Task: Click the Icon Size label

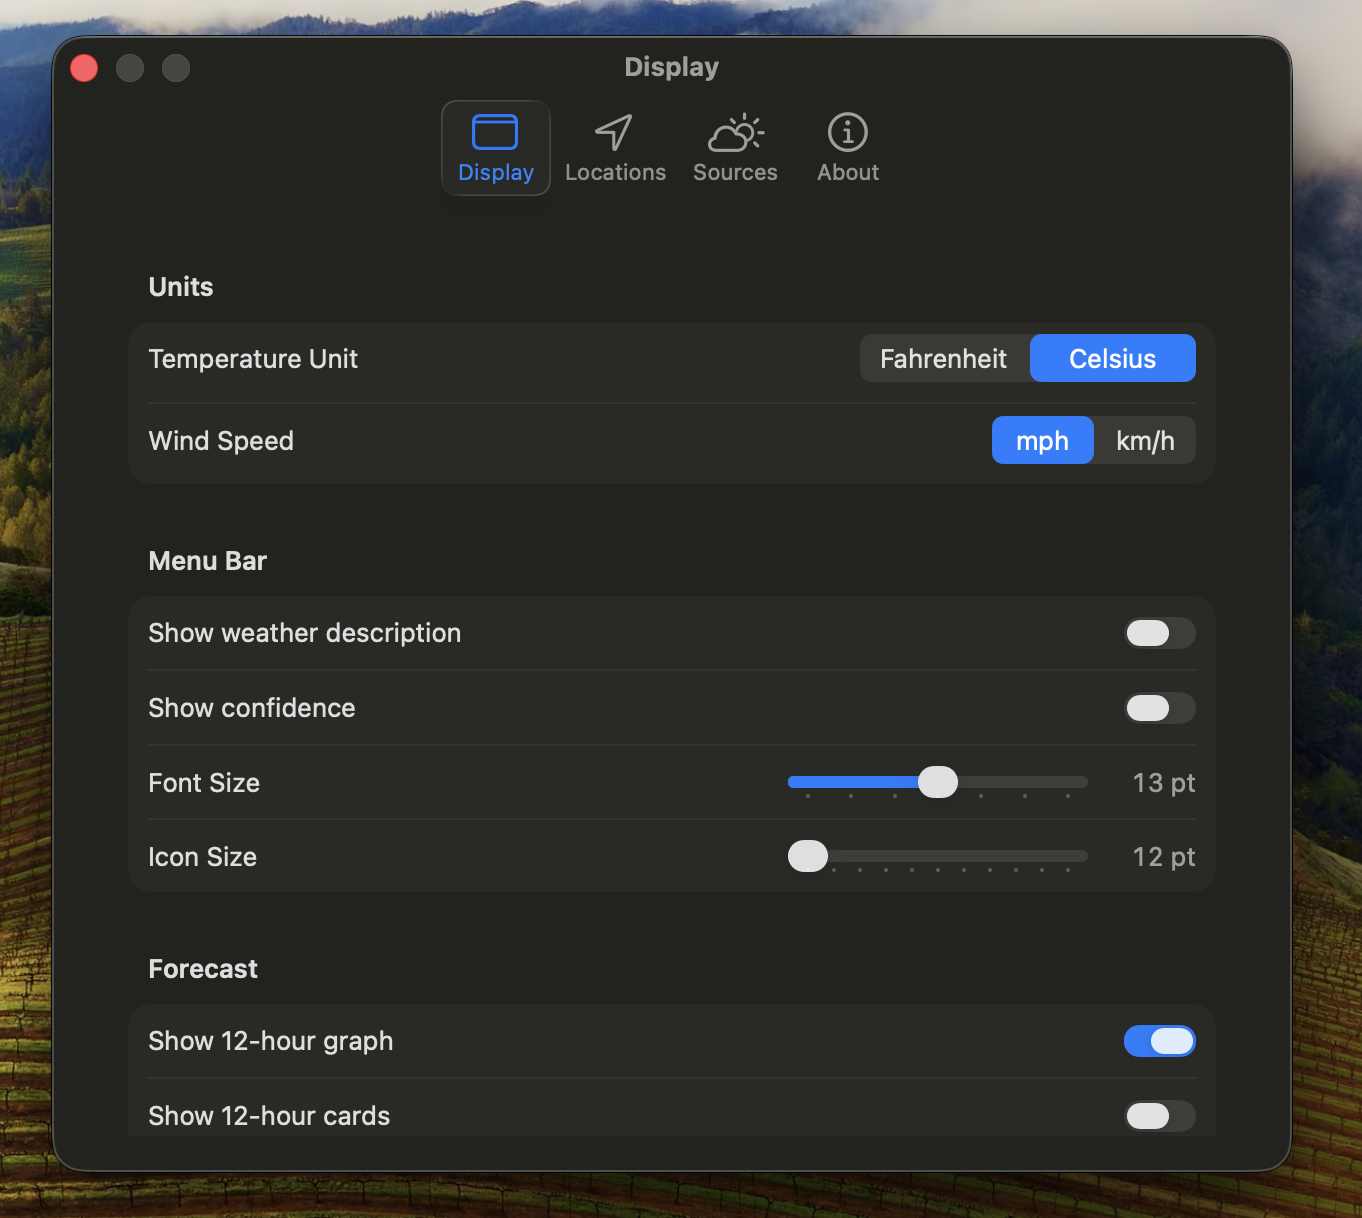Action: [203, 857]
